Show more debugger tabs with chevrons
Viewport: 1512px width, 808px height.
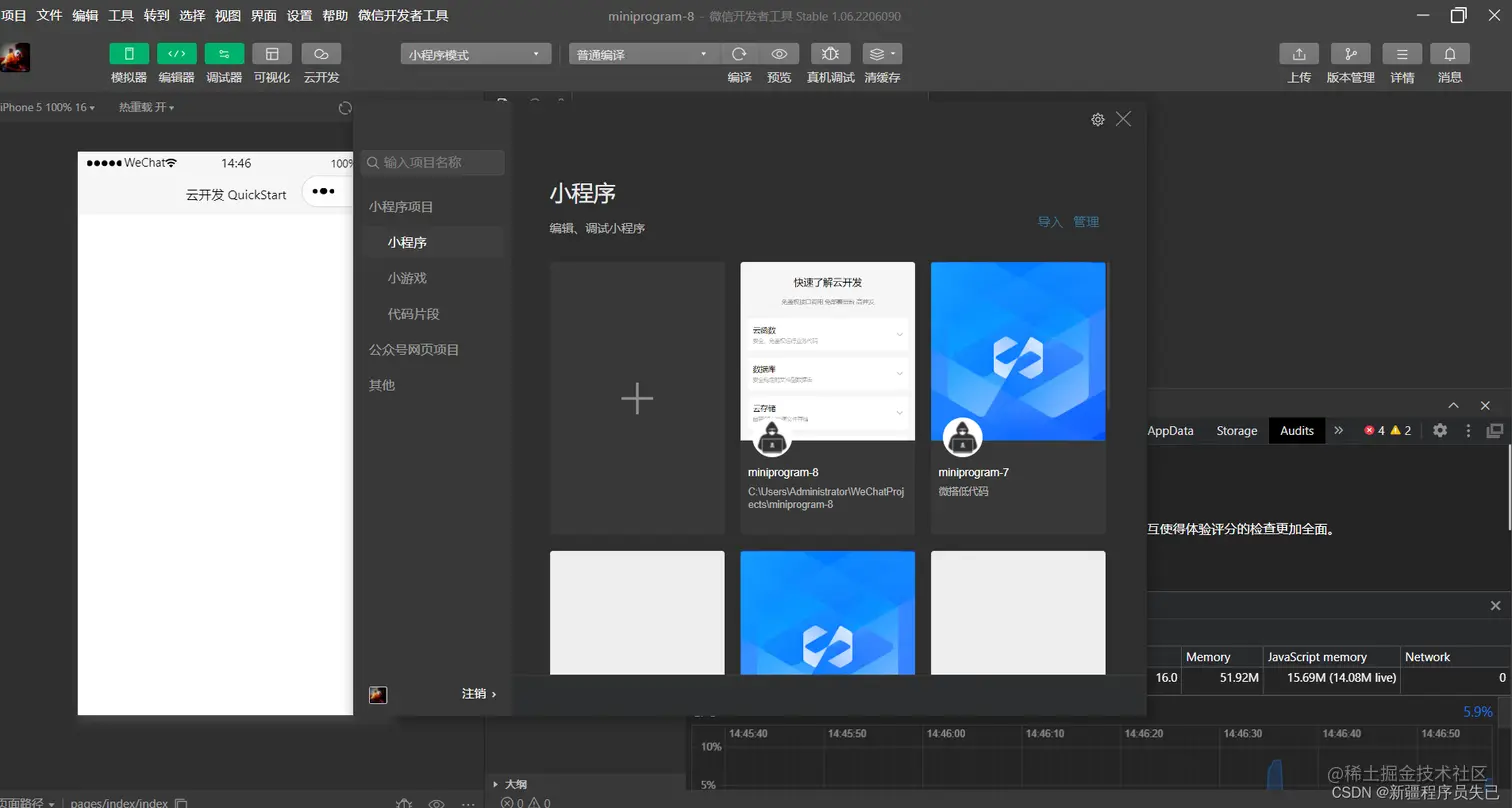tap(1339, 431)
